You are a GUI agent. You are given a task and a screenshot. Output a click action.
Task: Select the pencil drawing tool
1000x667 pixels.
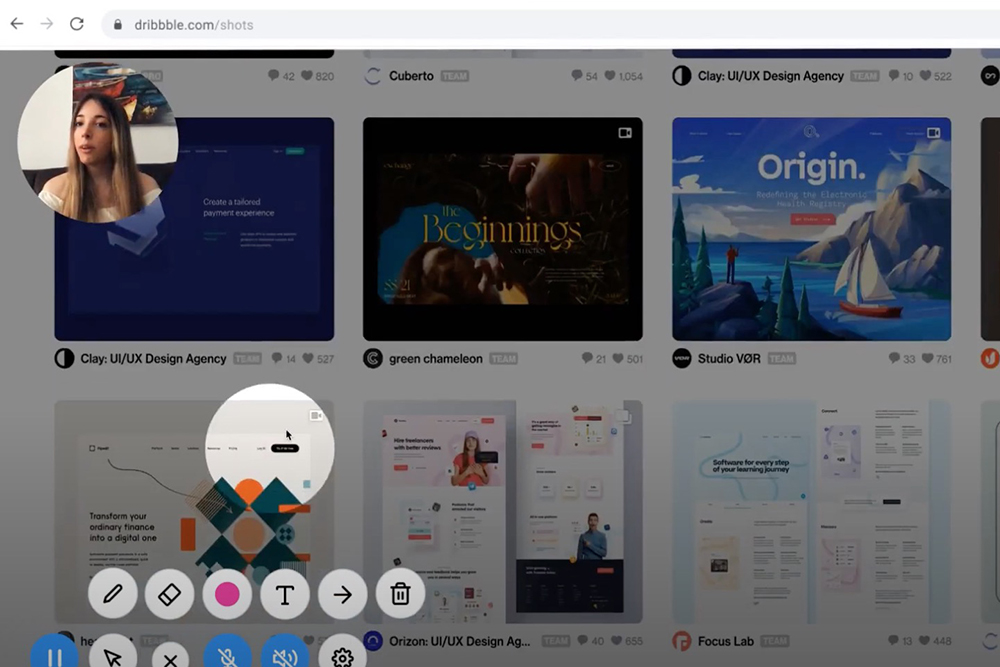[x=113, y=594]
